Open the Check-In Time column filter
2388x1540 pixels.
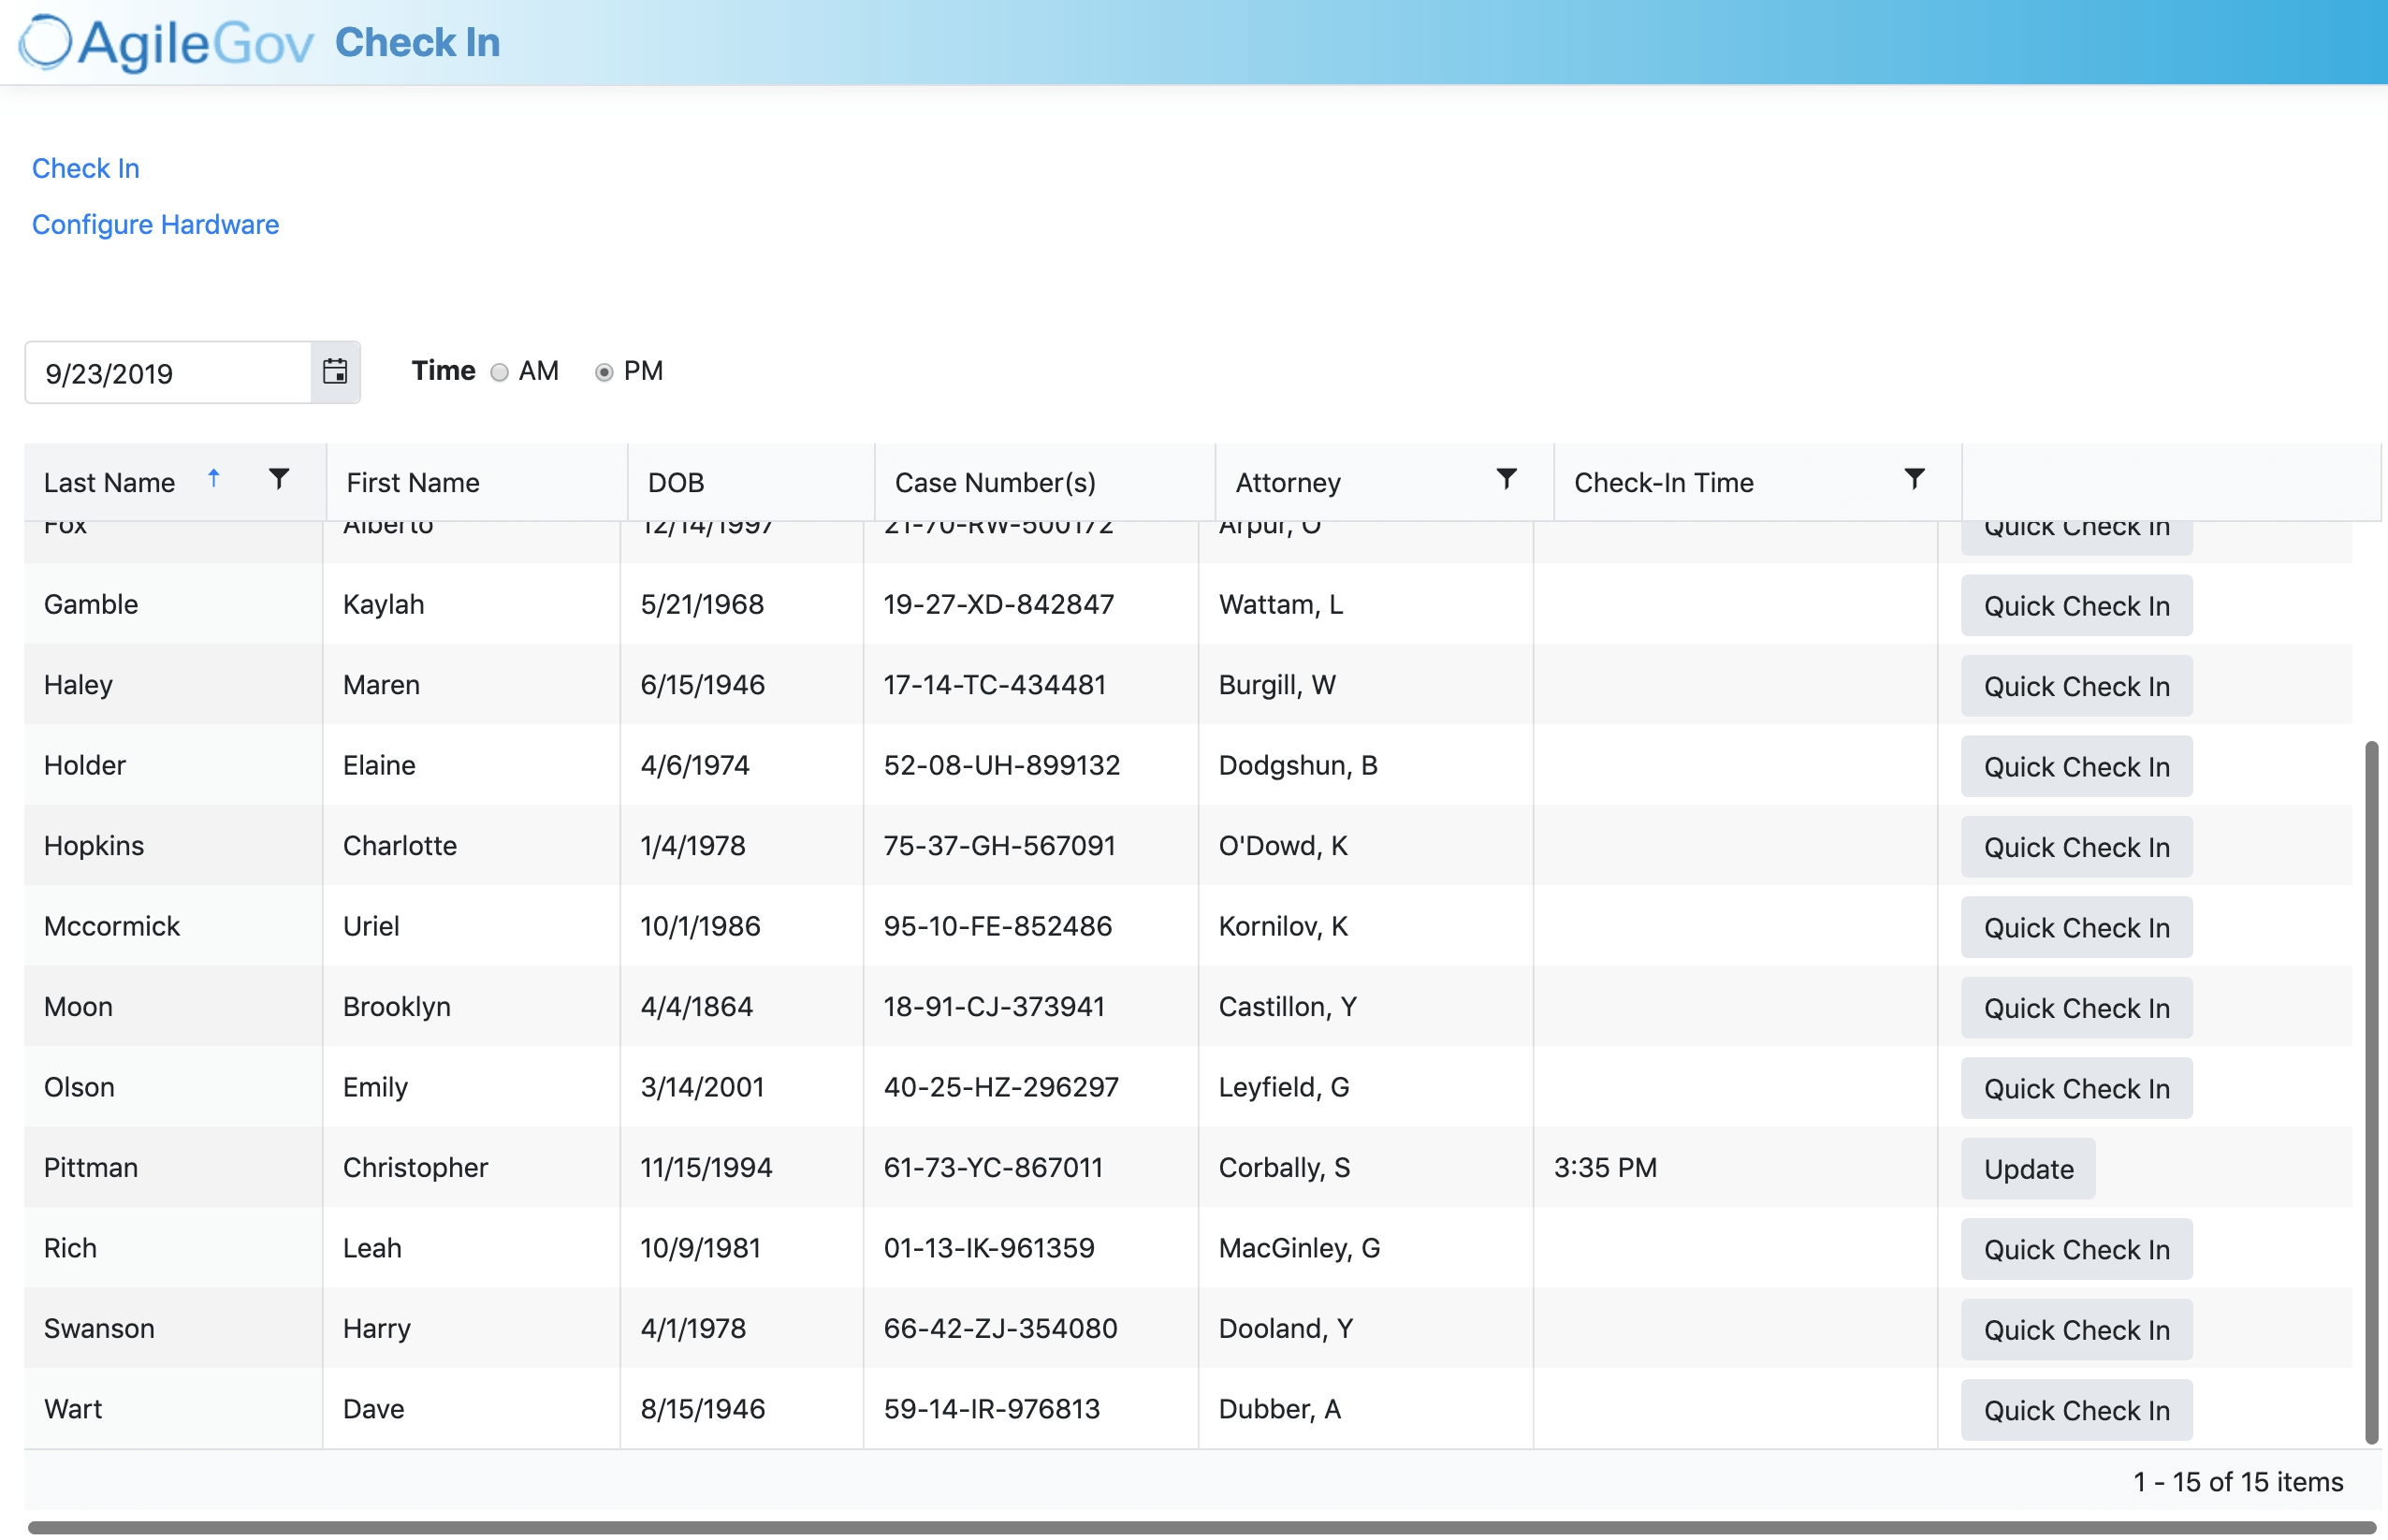(x=1914, y=480)
